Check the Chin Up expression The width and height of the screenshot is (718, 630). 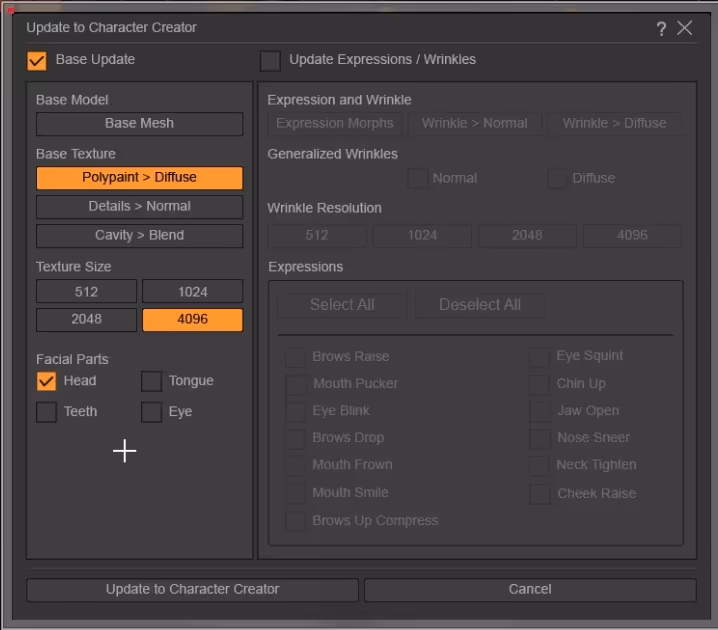(539, 384)
